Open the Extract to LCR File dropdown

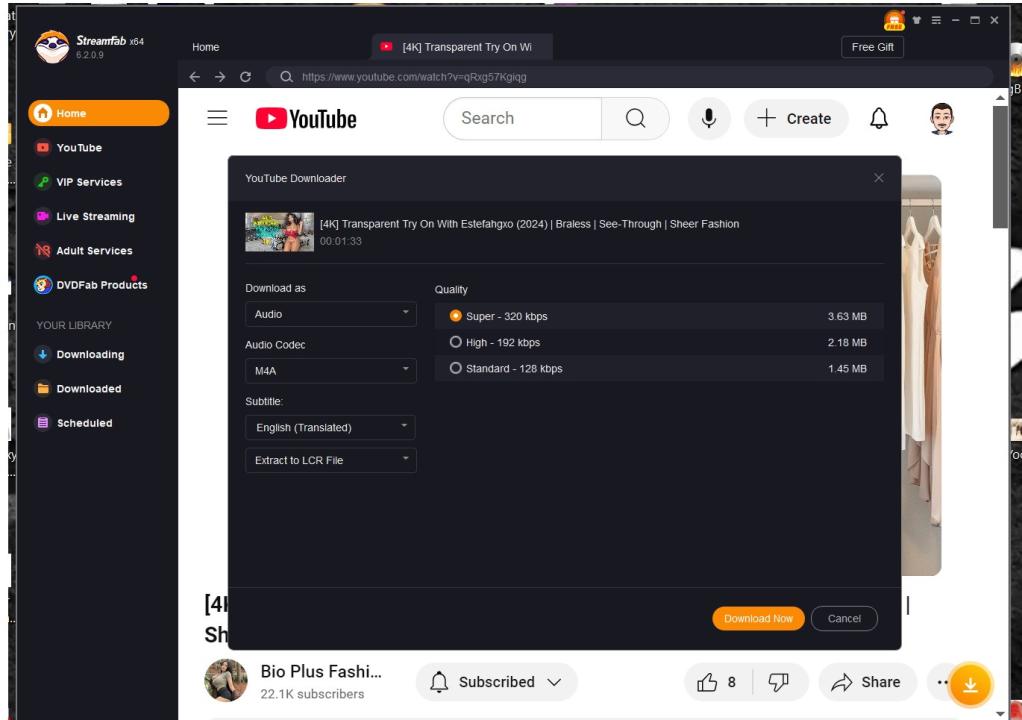coord(330,460)
